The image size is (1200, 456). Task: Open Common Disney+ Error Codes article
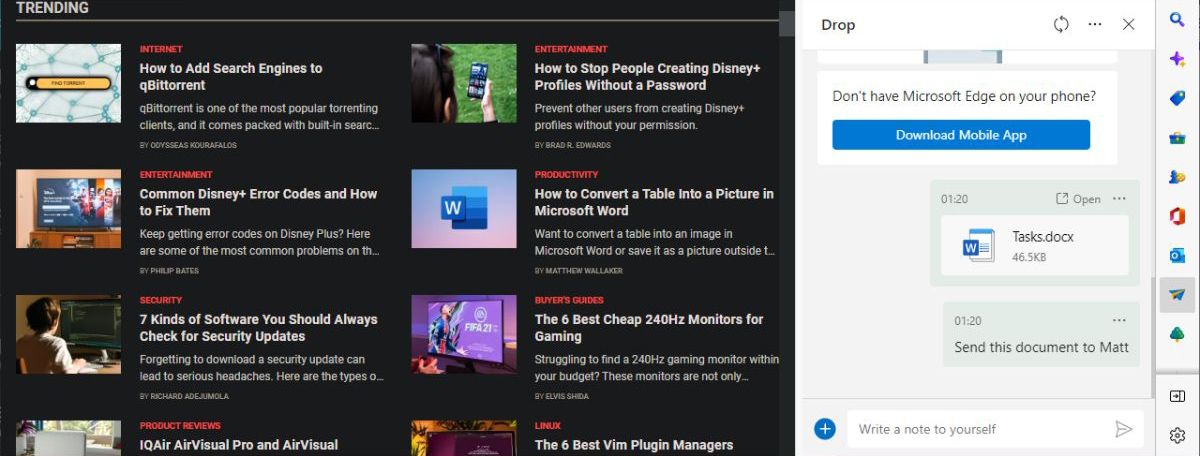point(258,202)
